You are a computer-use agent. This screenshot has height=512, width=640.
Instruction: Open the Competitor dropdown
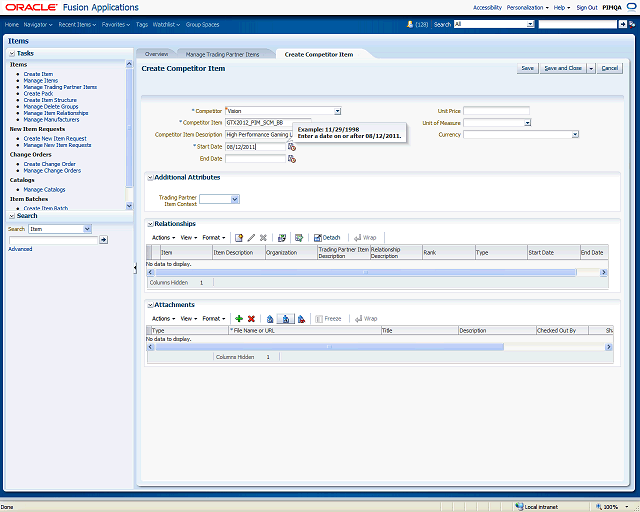[x=337, y=111]
